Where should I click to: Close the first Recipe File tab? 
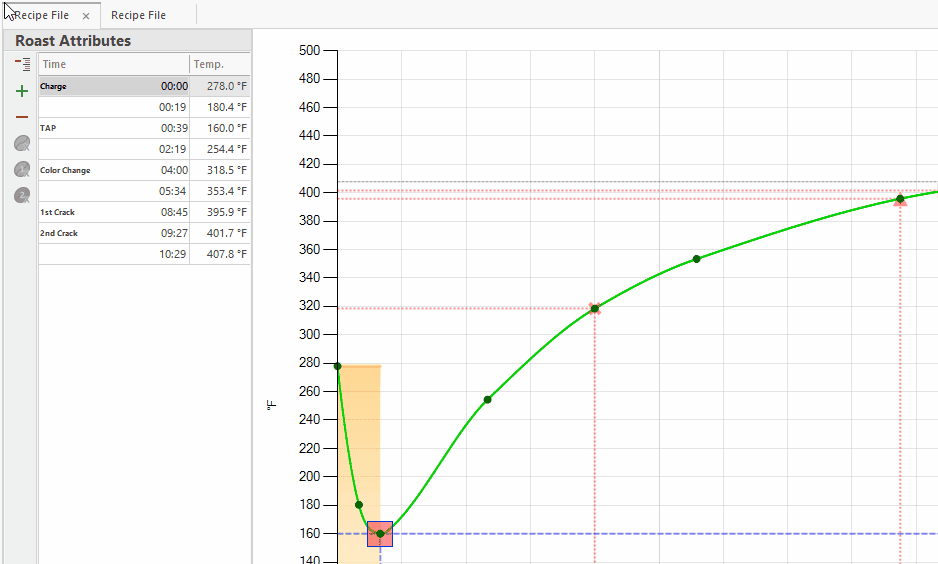[86, 16]
